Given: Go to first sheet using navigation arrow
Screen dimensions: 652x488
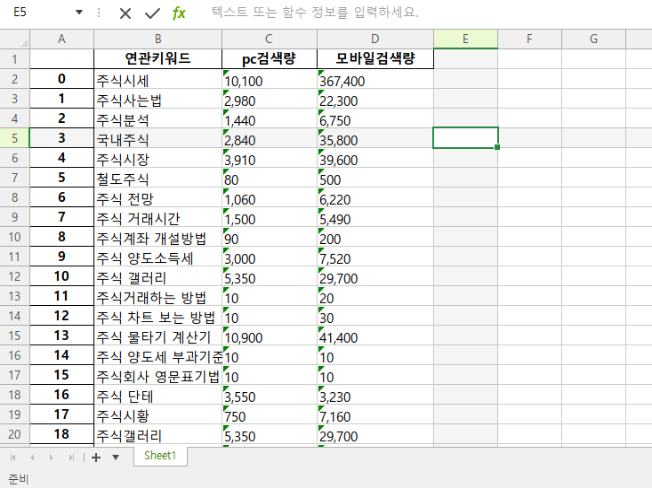Looking at the screenshot, I should tap(15, 457).
